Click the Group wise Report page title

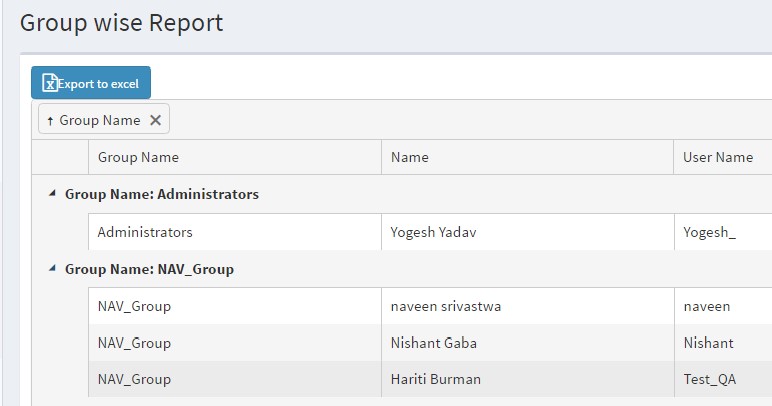(x=121, y=23)
